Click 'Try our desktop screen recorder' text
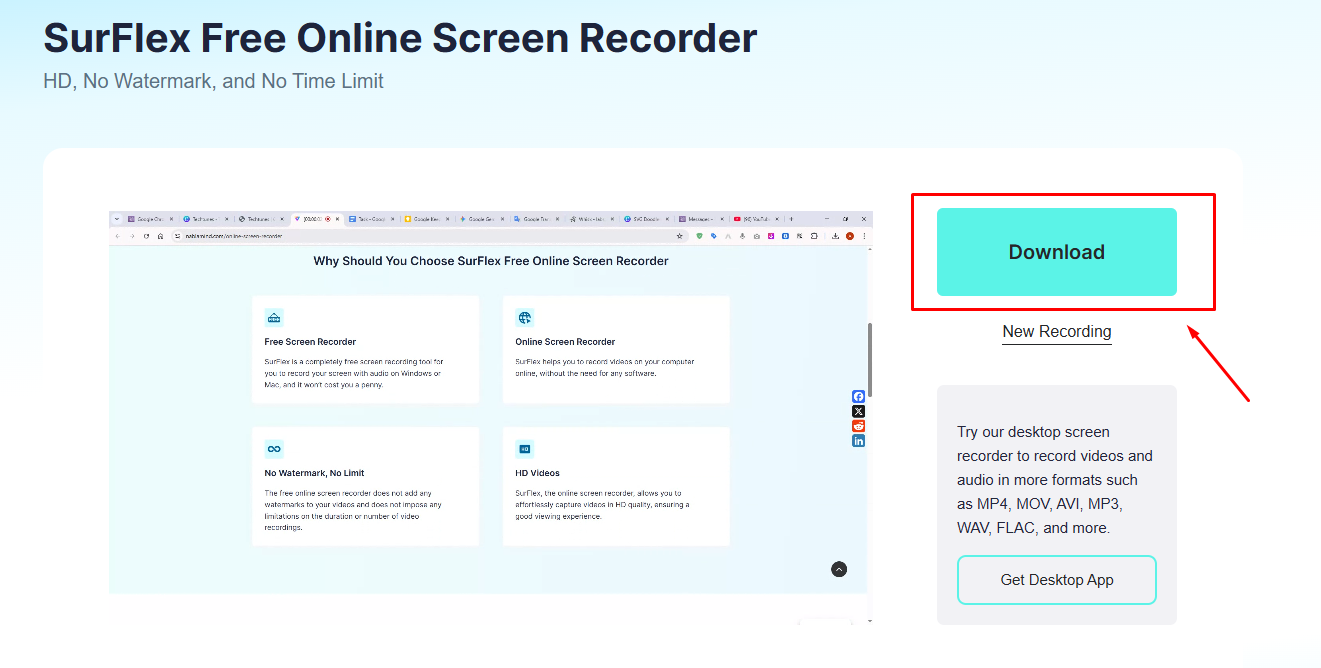Image resolution: width=1321 pixels, height=668 pixels. (1055, 480)
